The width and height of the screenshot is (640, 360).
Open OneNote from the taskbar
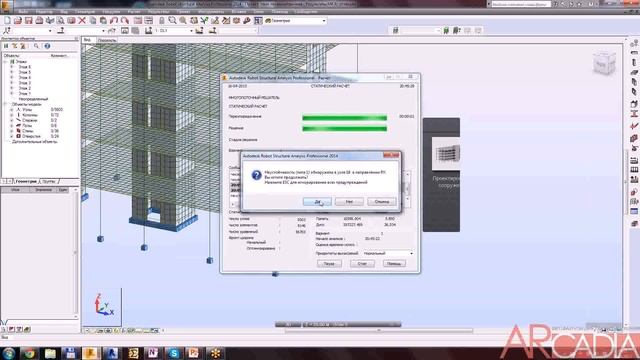tap(153, 353)
